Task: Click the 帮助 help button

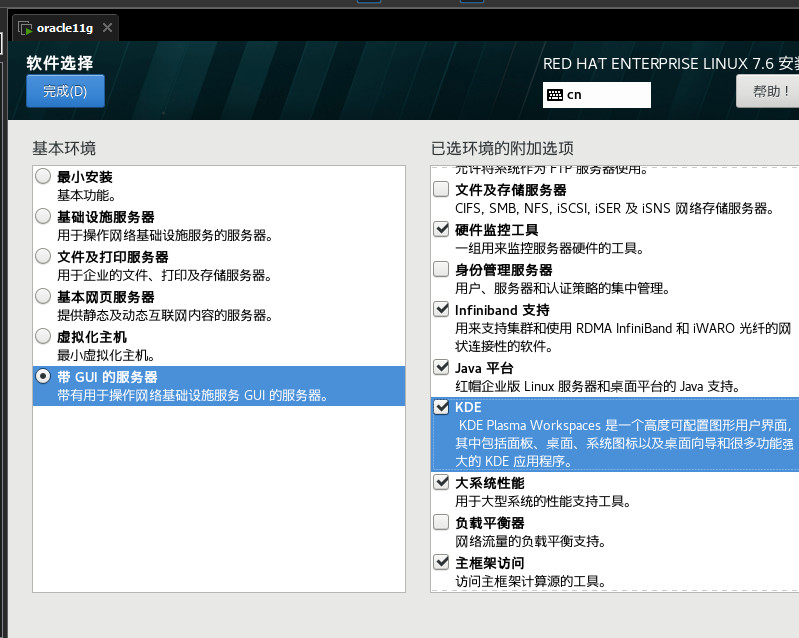Action: [x=768, y=92]
